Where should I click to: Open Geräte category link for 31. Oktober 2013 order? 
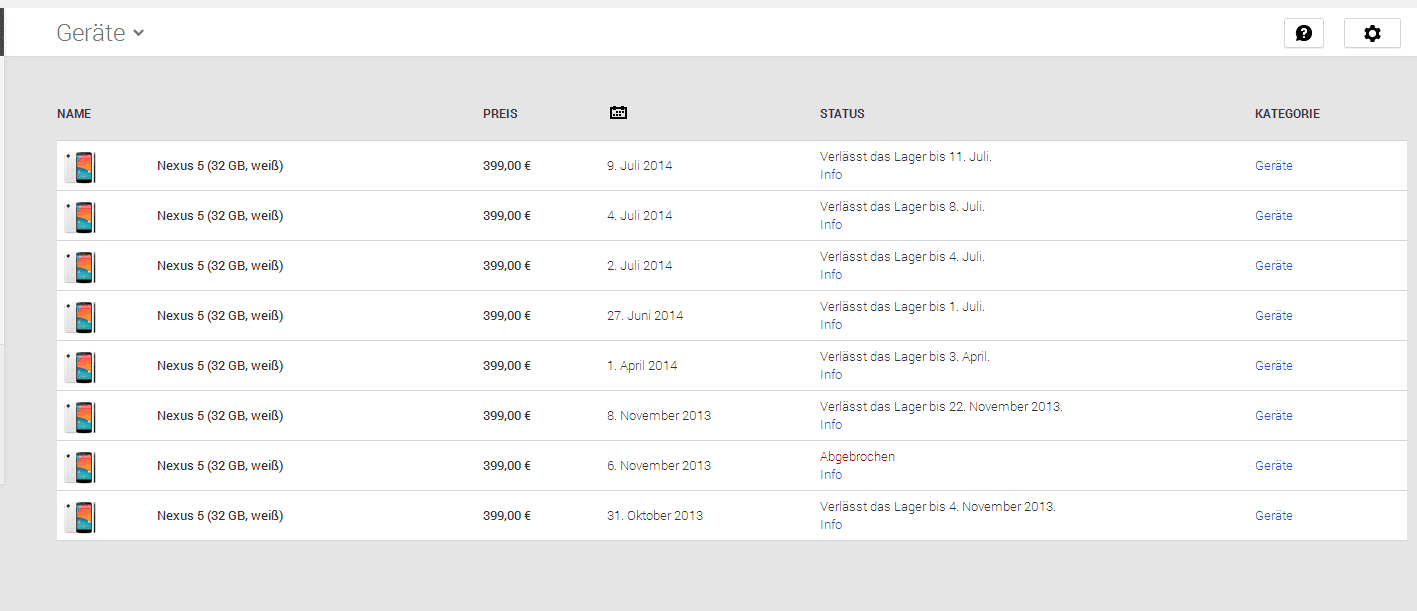pos(1274,516)
